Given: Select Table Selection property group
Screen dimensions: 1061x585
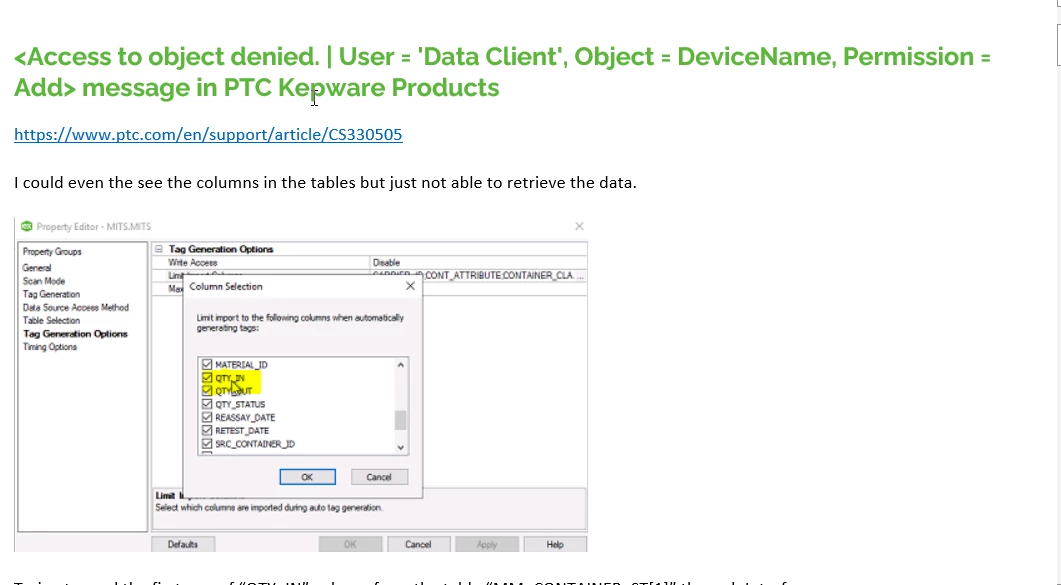Looking at the screenshot, I should coord(51,321).
